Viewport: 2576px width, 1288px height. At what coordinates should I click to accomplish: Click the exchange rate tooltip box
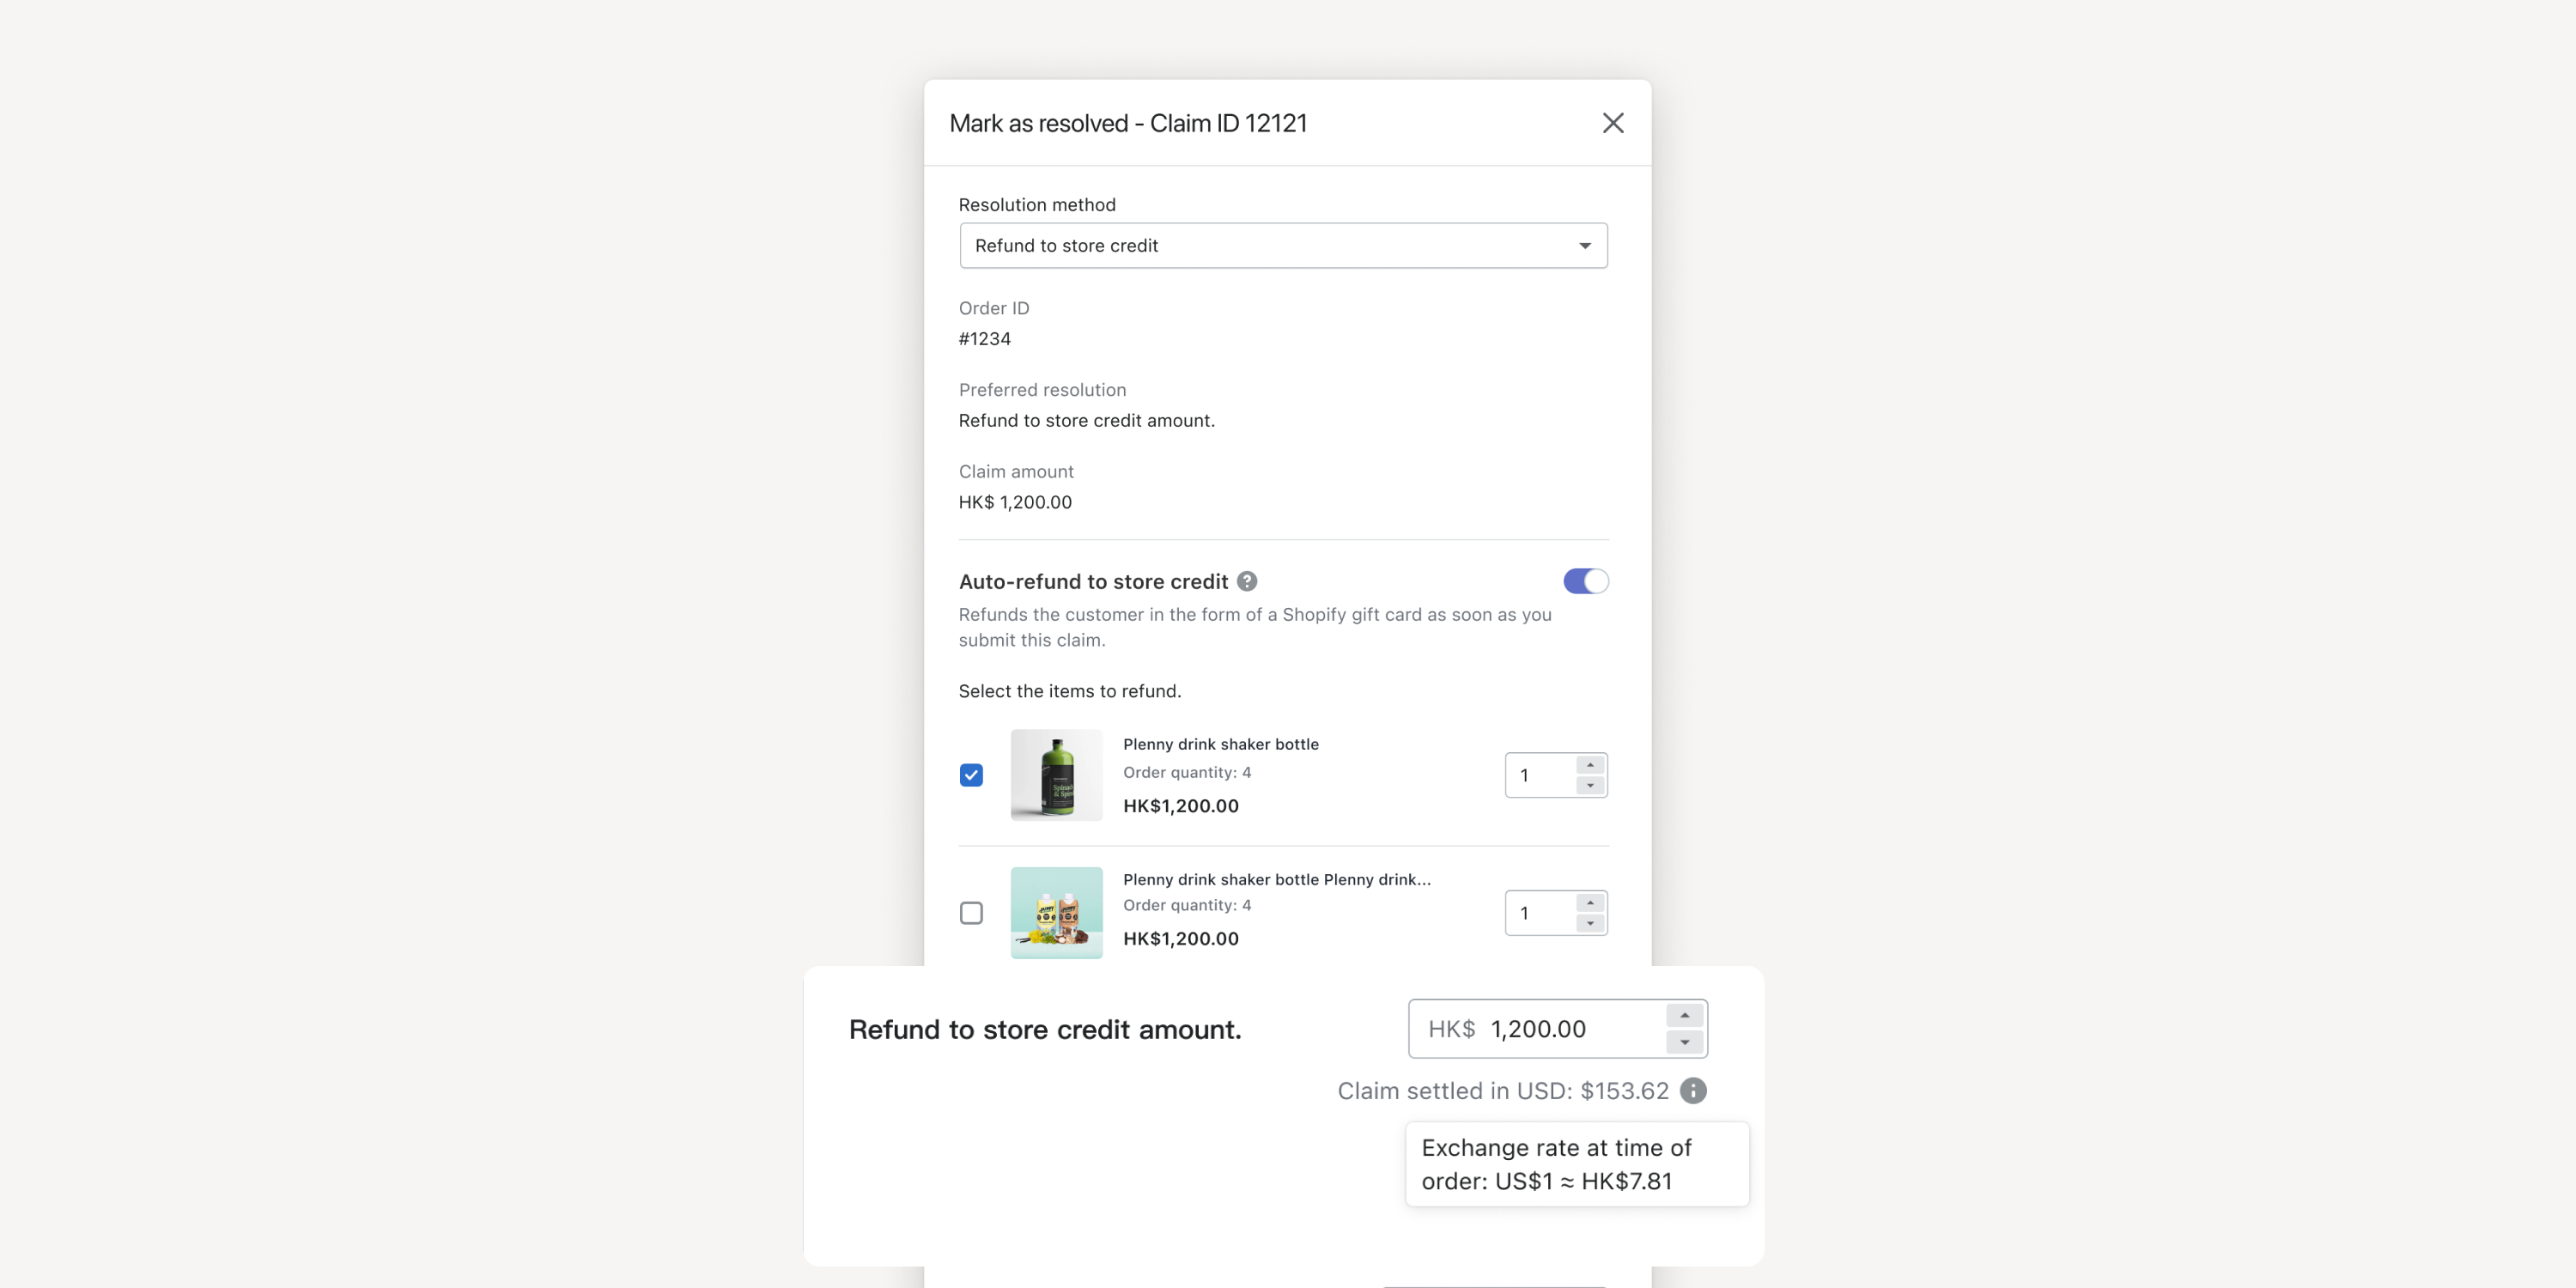[x=1577, y=1164]
